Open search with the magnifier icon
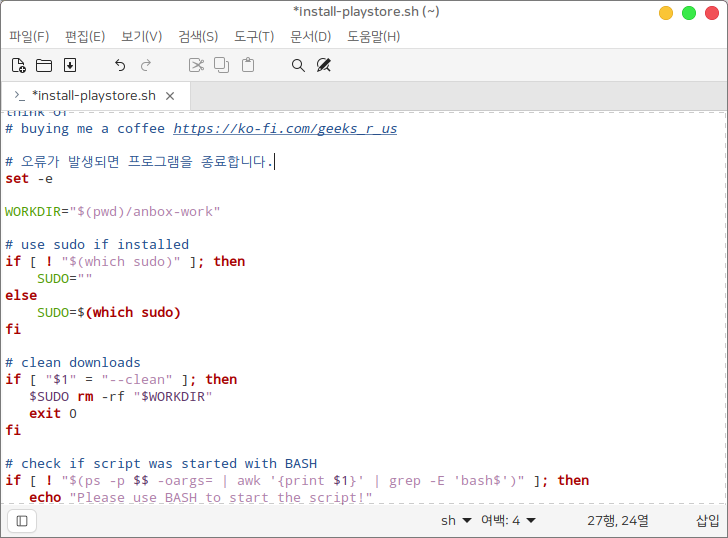Image resolution: width=728 pixels, height=538 pixels. 298,65
